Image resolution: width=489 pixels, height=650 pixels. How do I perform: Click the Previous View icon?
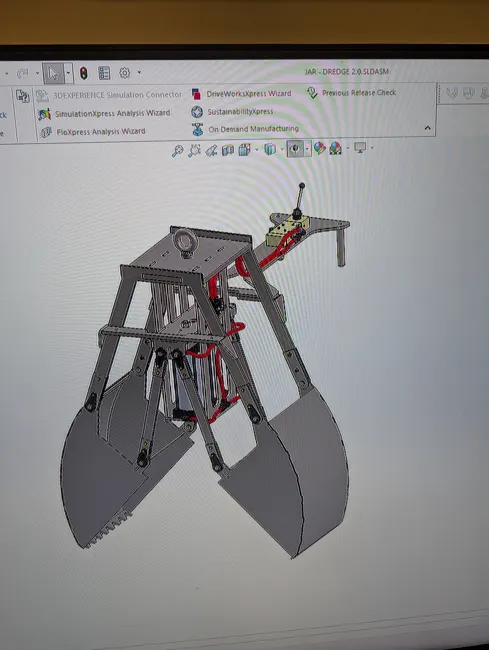[x=211, y=150]
